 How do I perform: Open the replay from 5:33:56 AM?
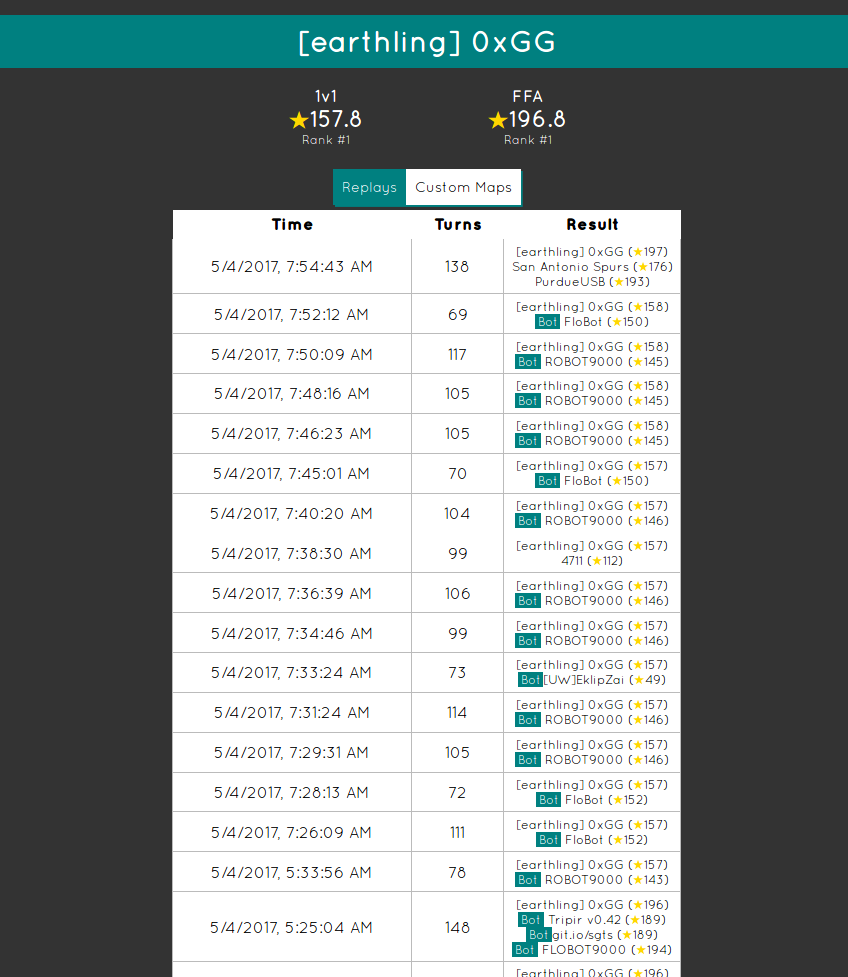coord(291,872)
